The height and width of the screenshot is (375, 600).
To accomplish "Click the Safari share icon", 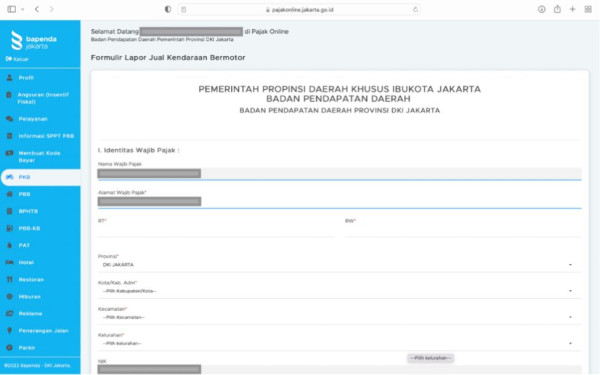I will 557,9.
